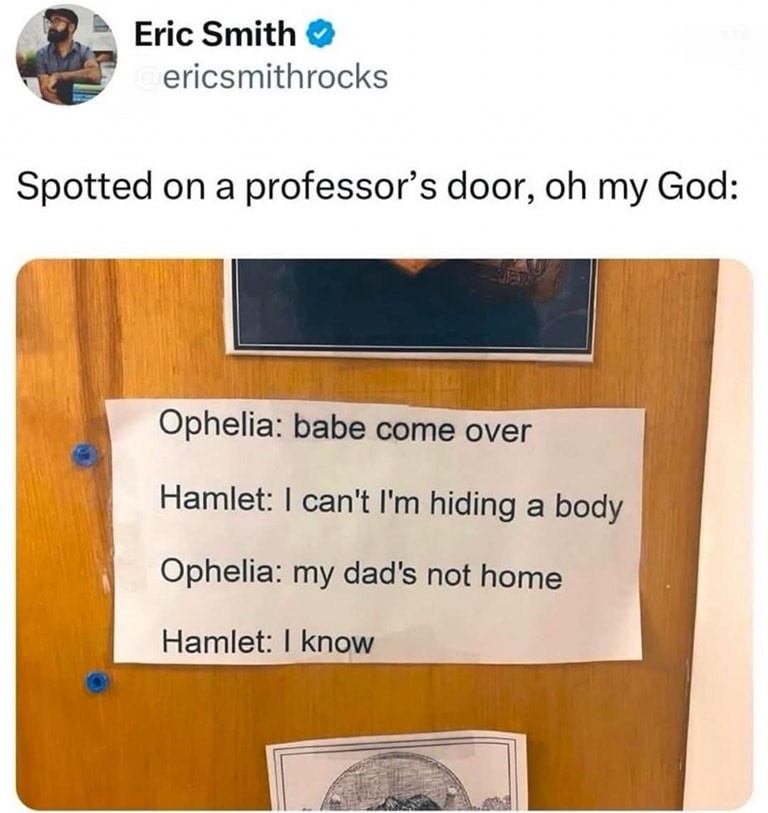Click the line "Ophelia: babe come over"
The height and width of the screenshot is (813, 768).
pos(345,429)
